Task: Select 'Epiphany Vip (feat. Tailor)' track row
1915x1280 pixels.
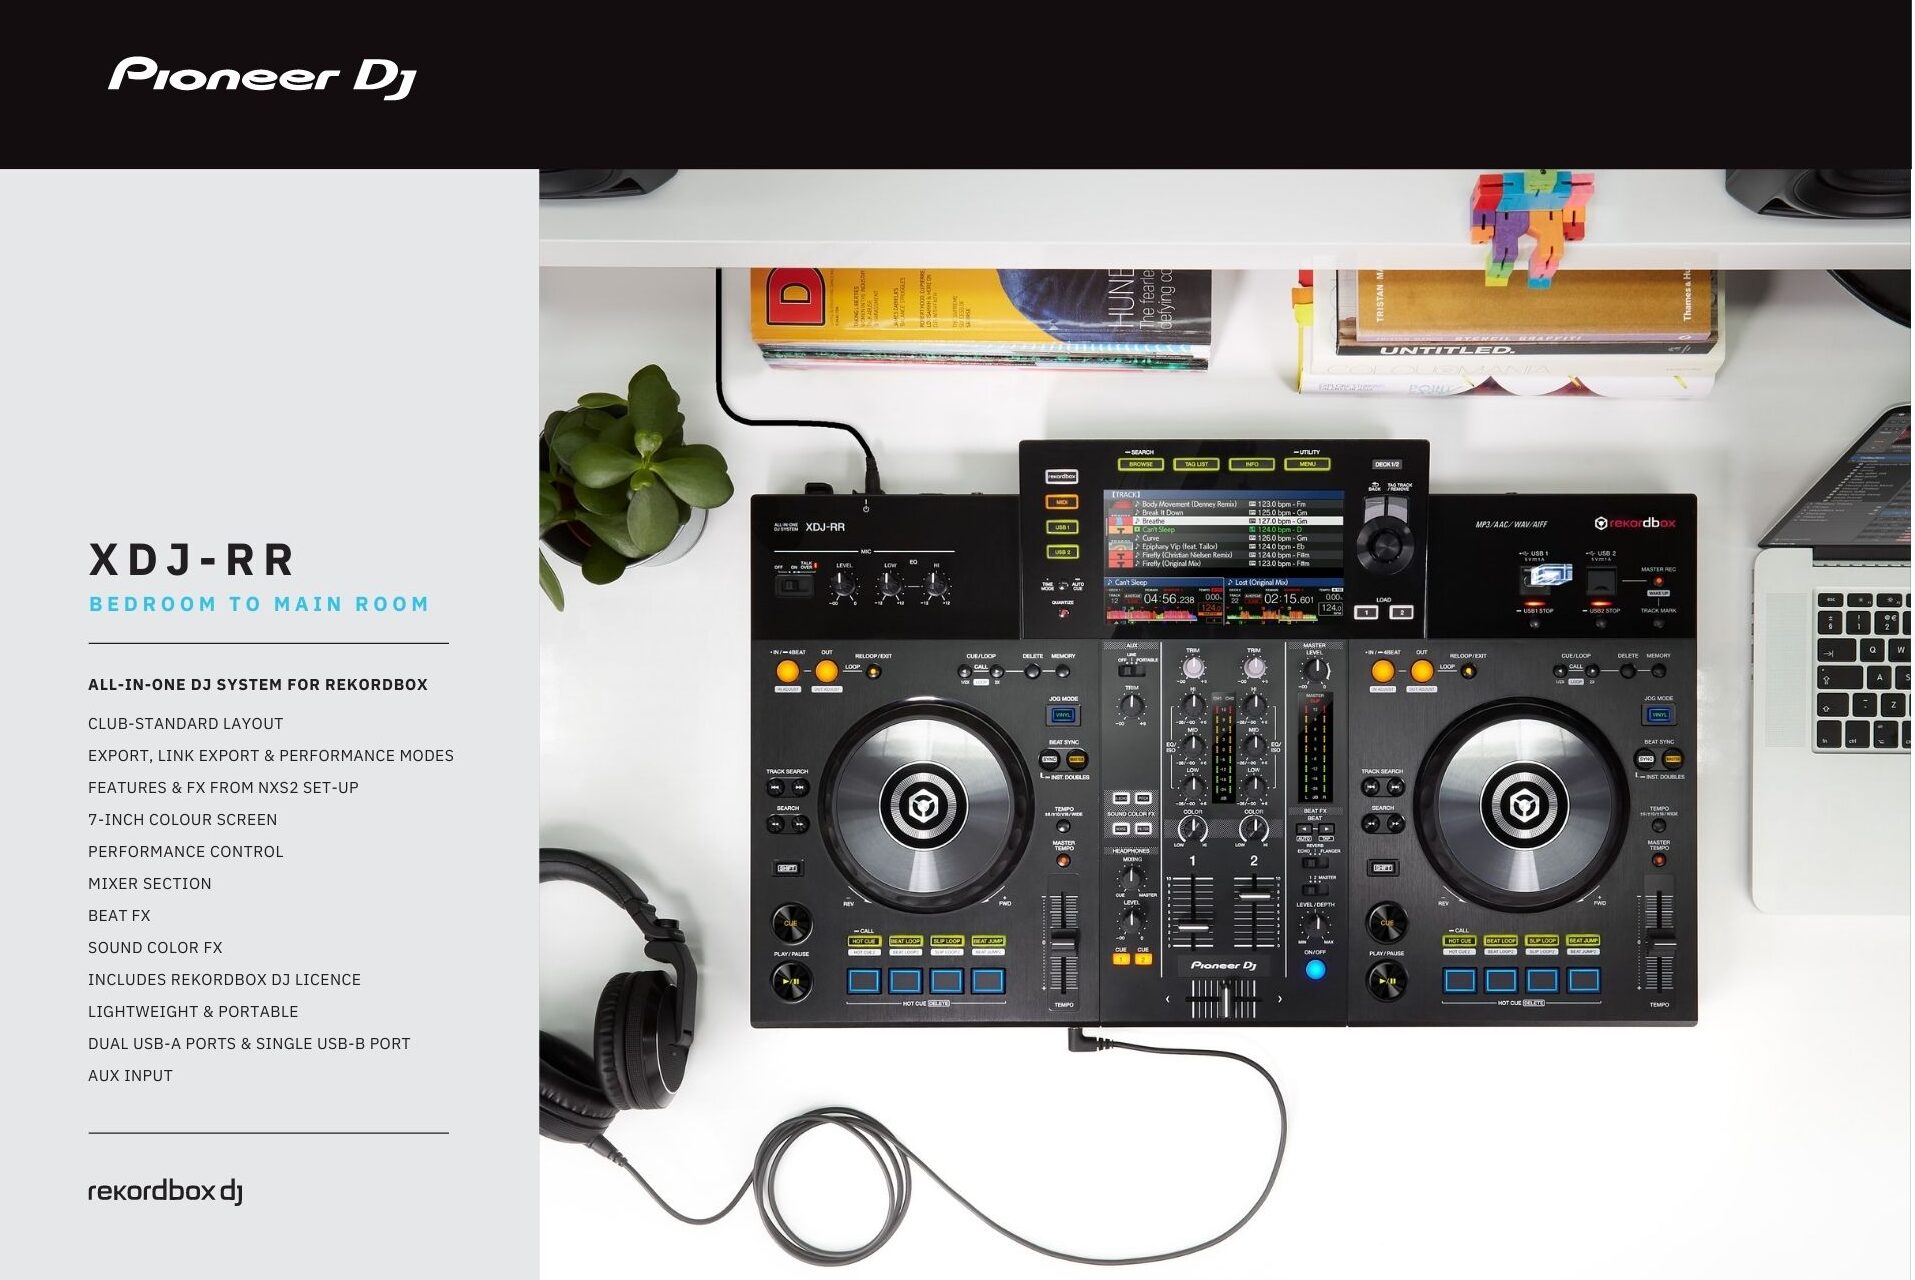Action: pyautogui.click(x=1223, y=547)
